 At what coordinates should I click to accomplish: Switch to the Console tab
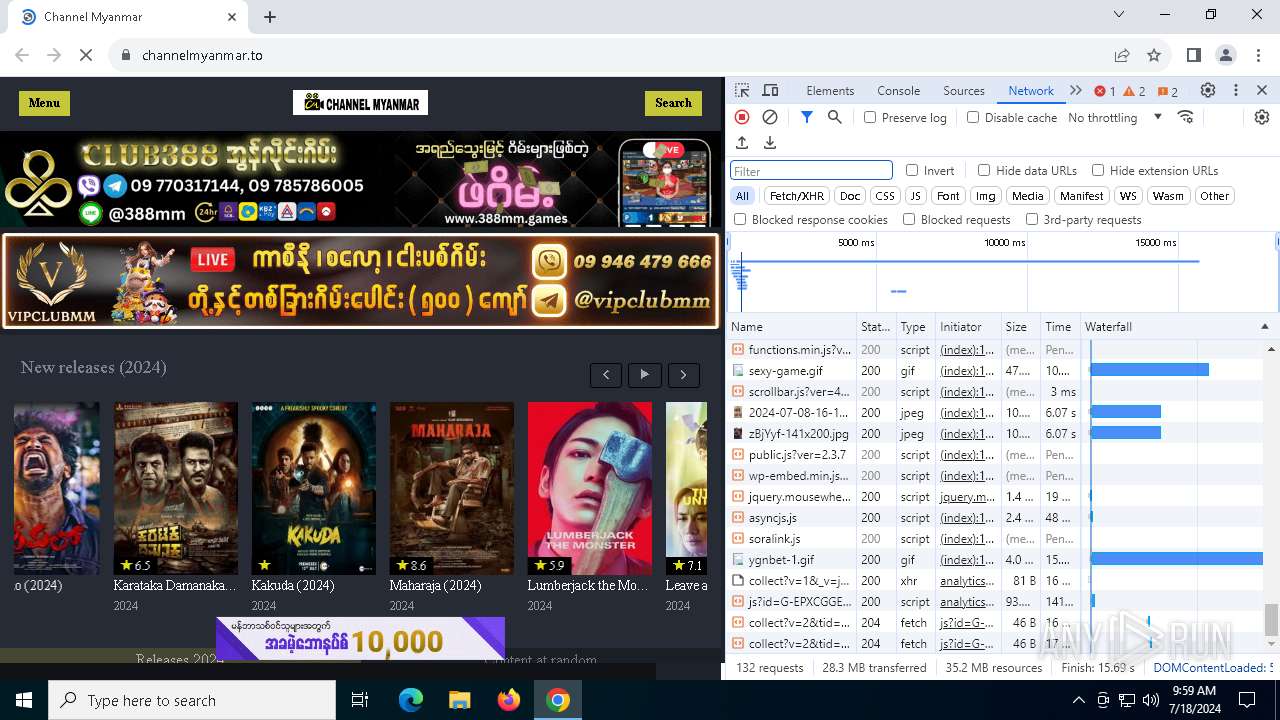[x=898, y=90]
